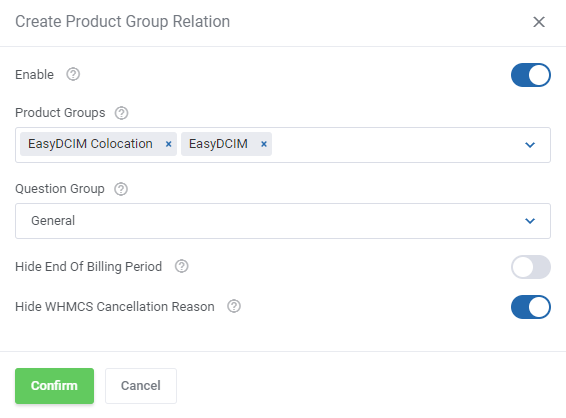566x418 pixels.
Task: Show help for Hide End Of Billing Period
Action: 182,266
